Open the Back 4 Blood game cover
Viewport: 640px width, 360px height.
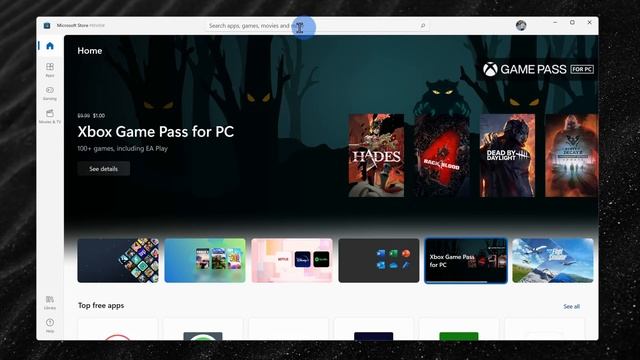point(442,156)
